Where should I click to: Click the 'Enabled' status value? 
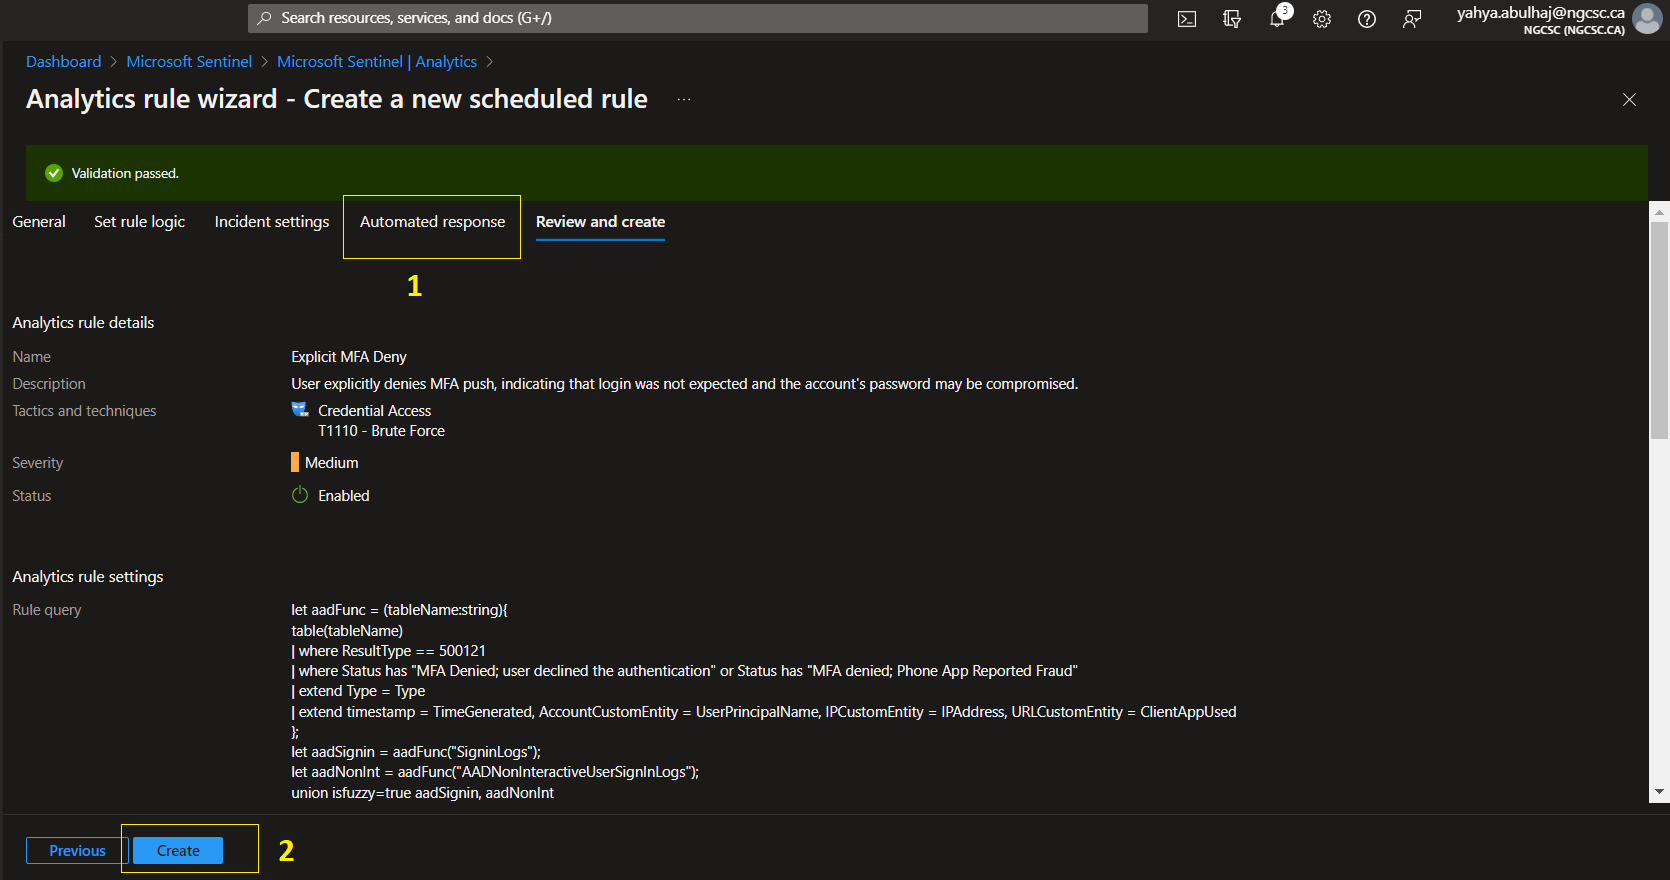(x=344, y=496)
